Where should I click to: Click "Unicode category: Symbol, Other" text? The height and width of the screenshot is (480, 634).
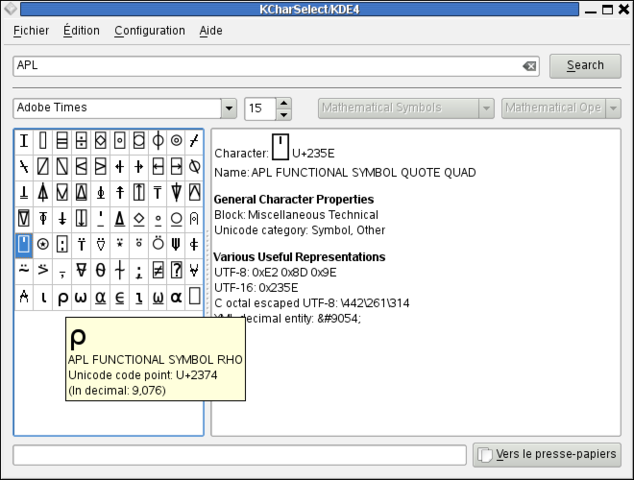coord(300,230)
